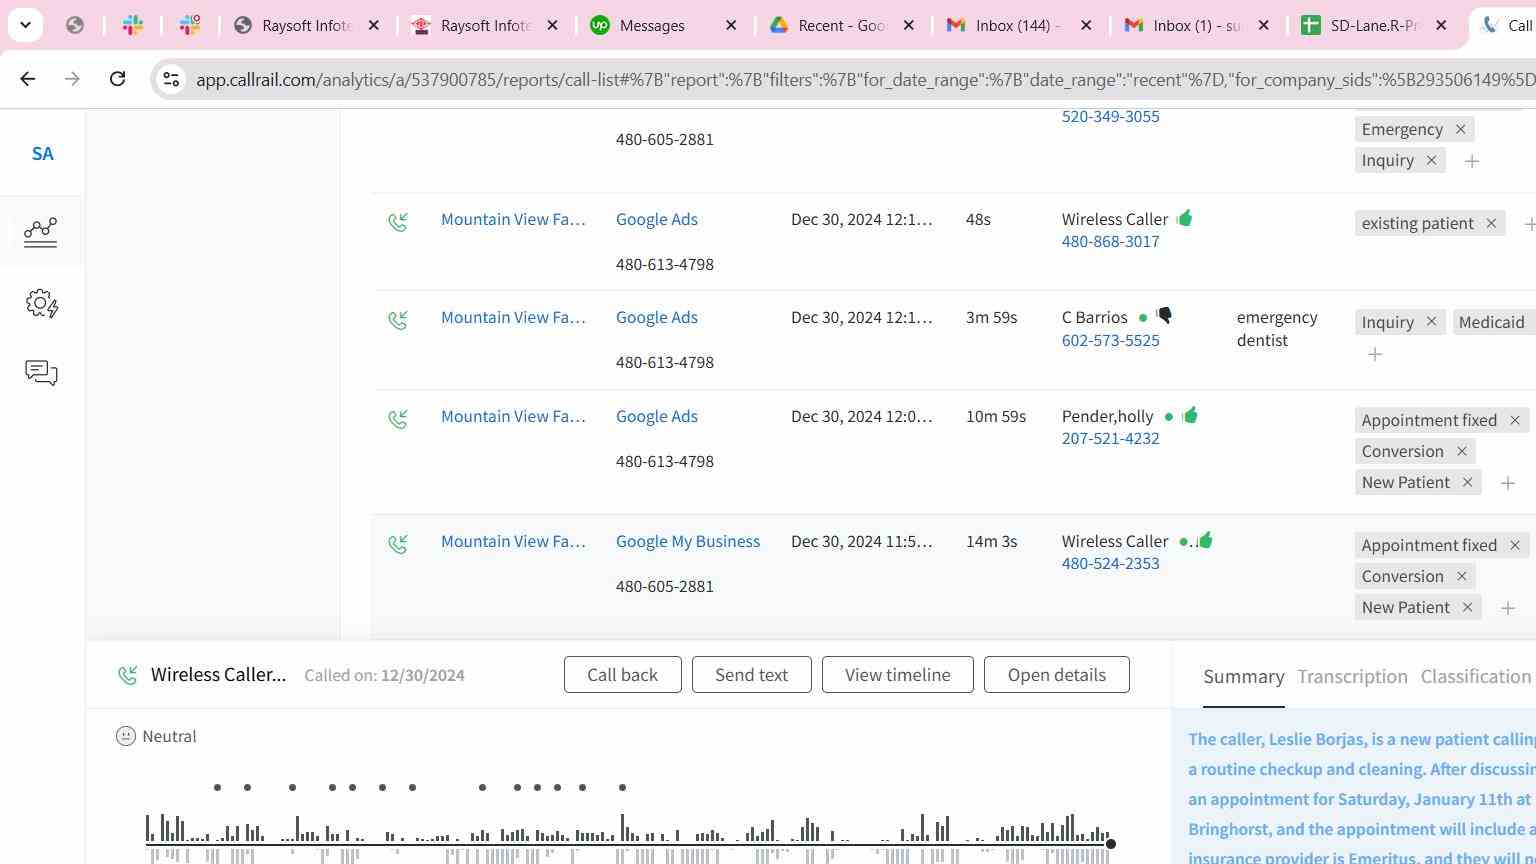This screenshot has width=1536, height=864.
Task: Toggle thumbs-up for caller 480-868-3017
Action: (1184, 218)
